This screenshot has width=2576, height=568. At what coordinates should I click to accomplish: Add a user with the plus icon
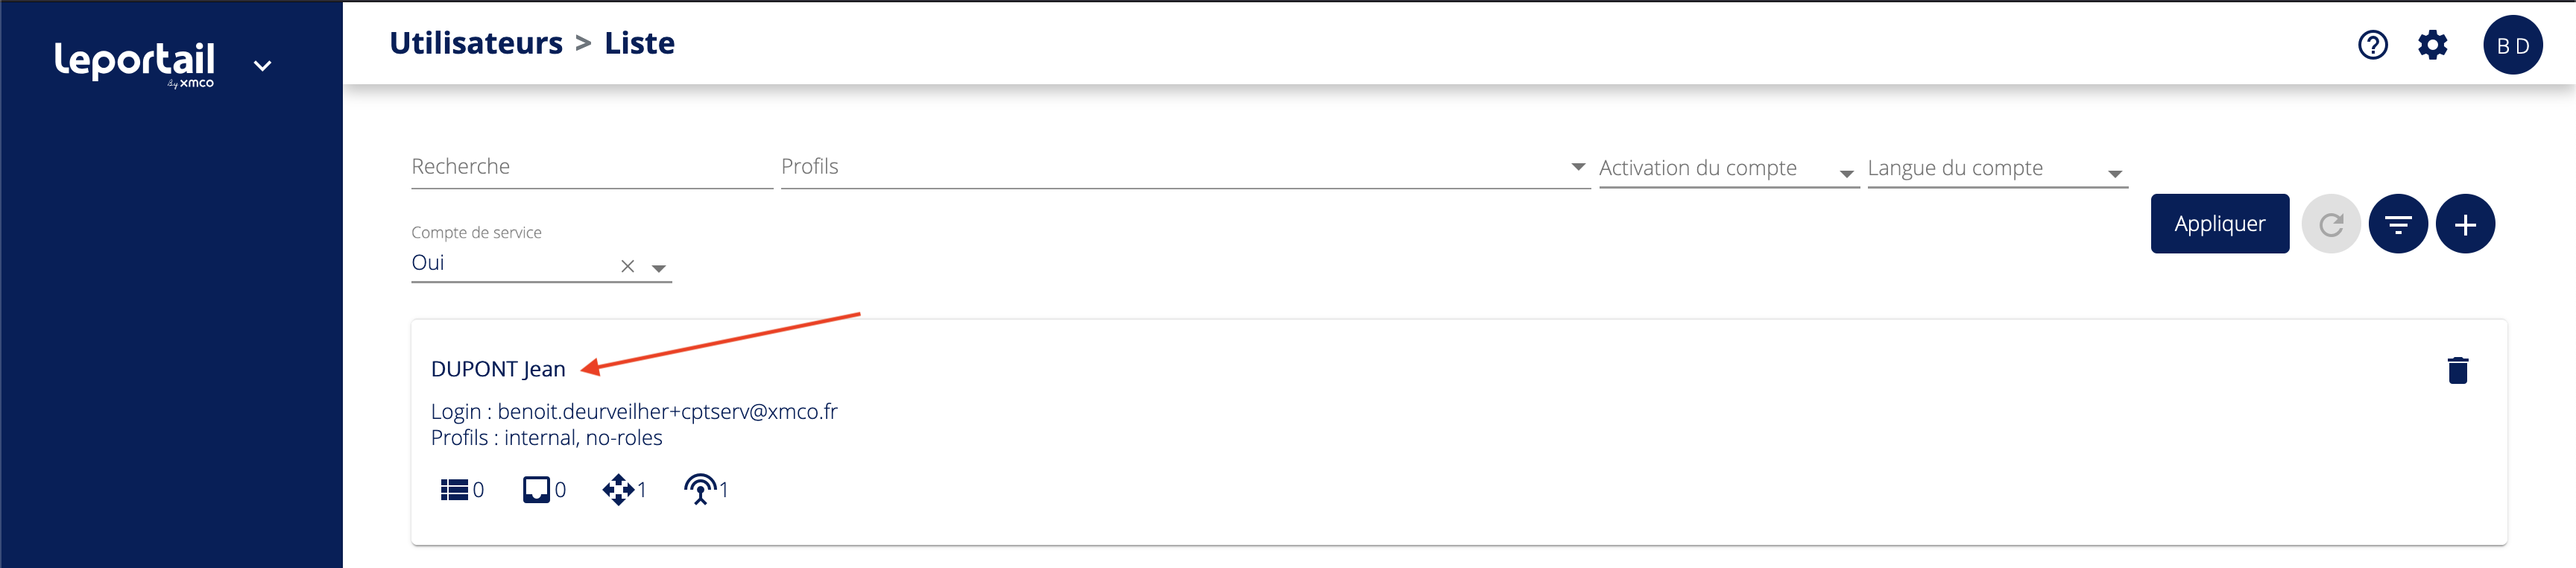[2465, 224]
